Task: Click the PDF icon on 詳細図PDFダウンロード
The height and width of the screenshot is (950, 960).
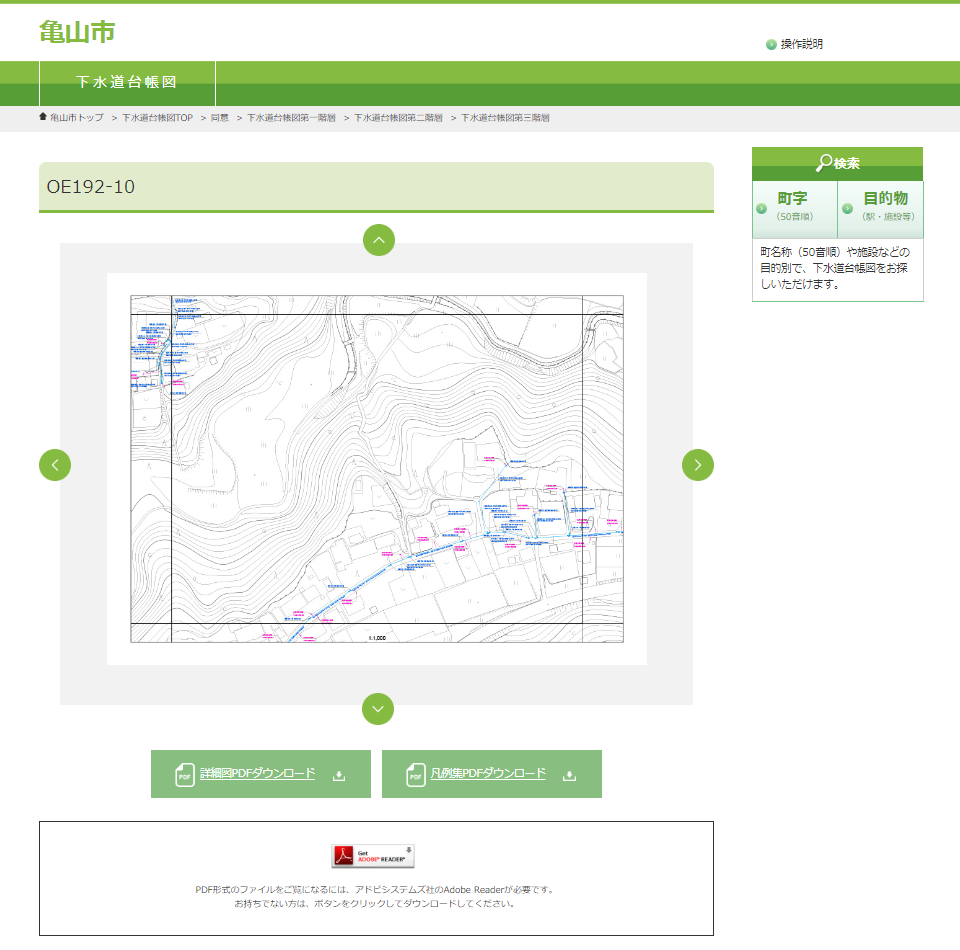Action: pos(185,775)
